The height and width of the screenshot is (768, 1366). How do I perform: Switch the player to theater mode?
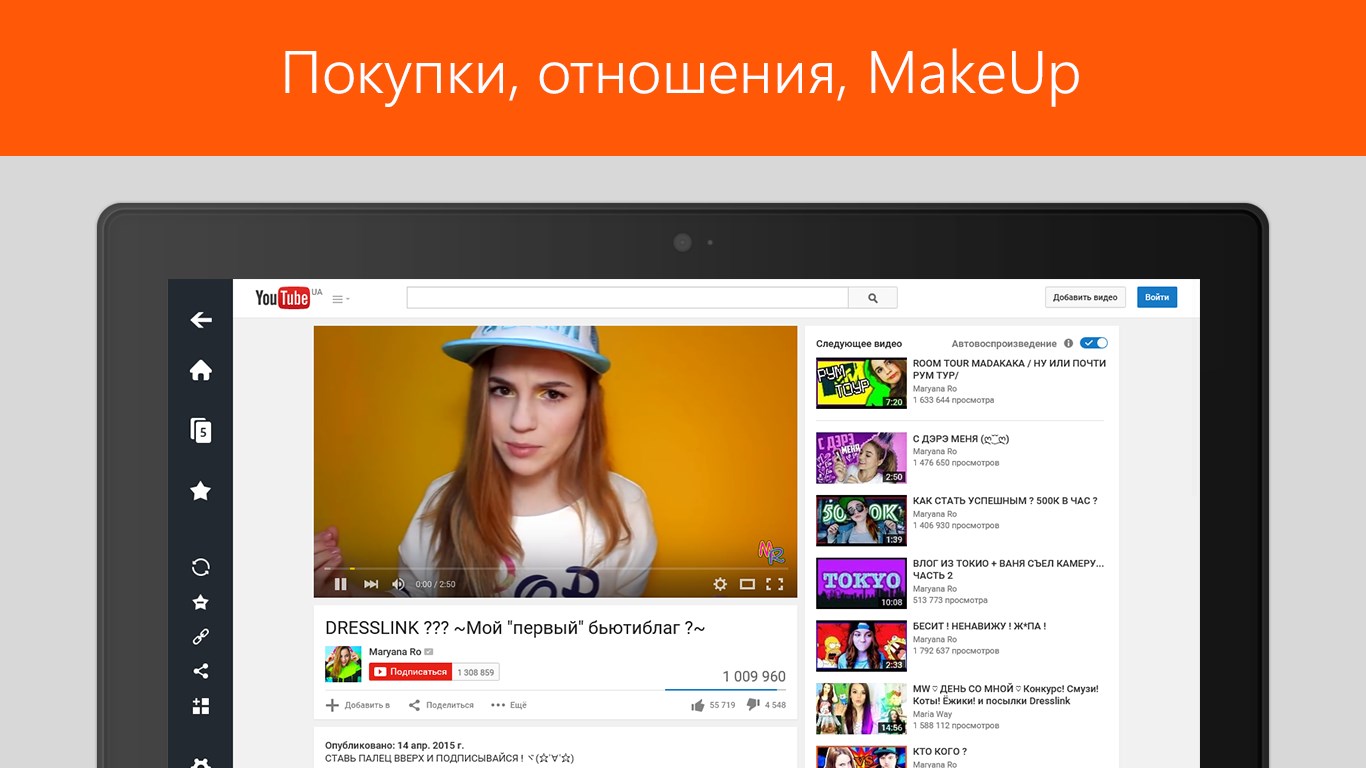(x=747, y=584)
